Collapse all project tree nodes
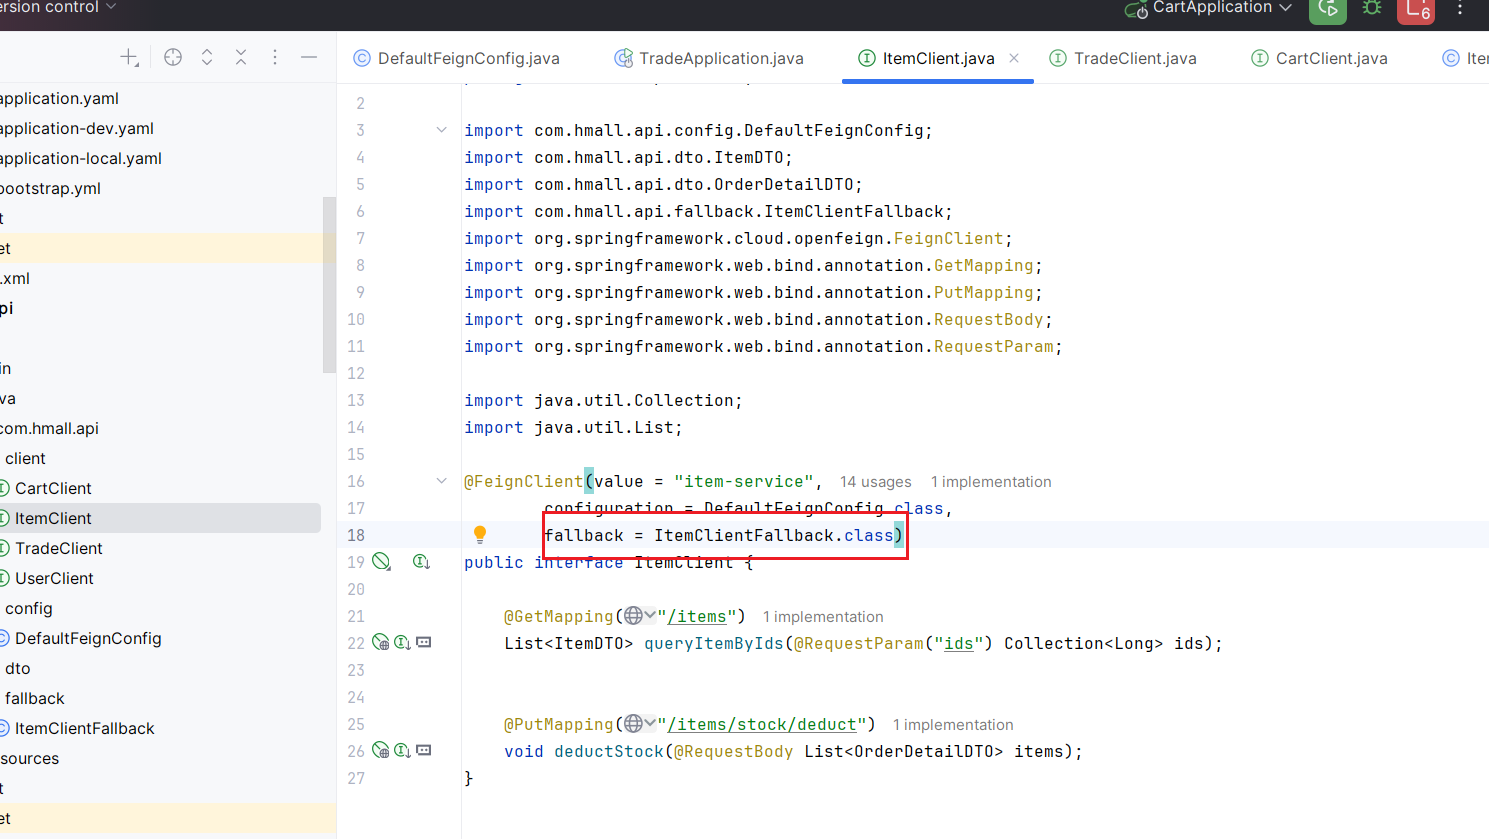Viewport: 1489px width, 839px height. tap(241, 58)
